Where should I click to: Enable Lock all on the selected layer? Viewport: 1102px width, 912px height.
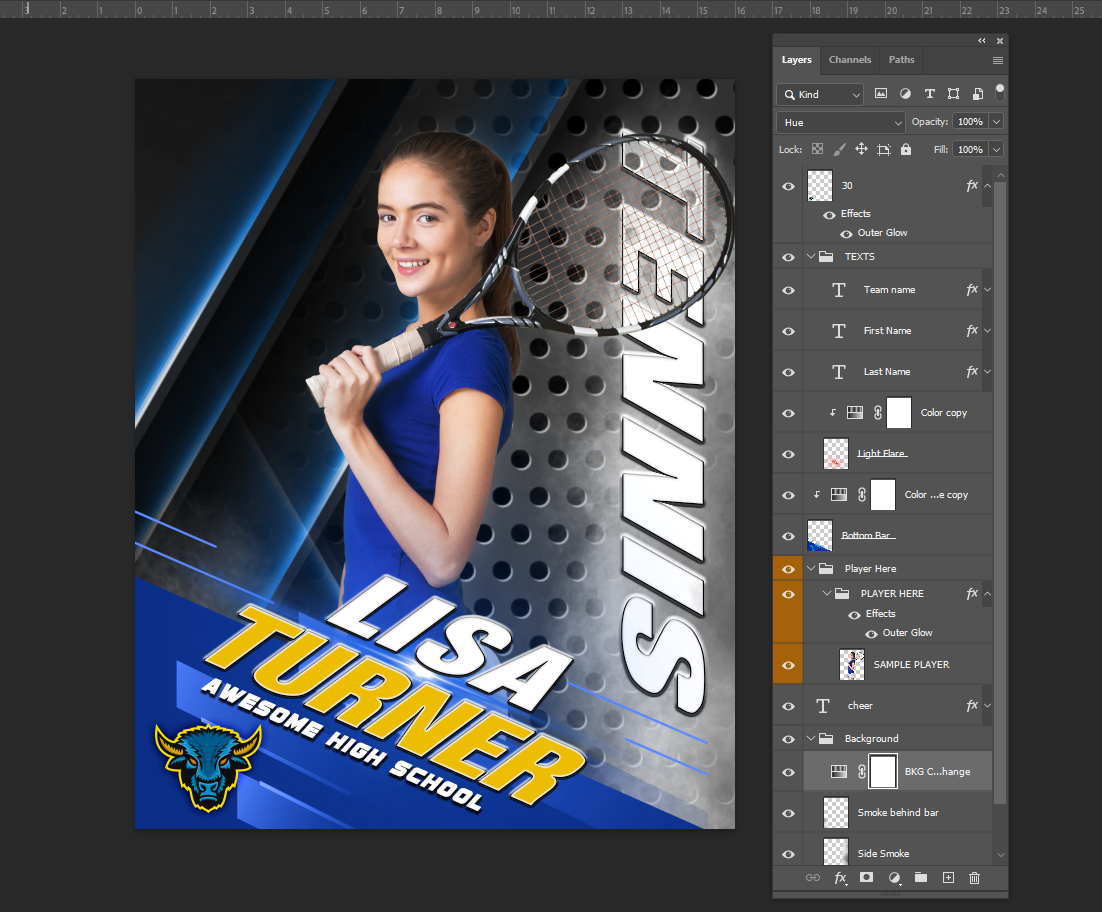tap(905, 148)
